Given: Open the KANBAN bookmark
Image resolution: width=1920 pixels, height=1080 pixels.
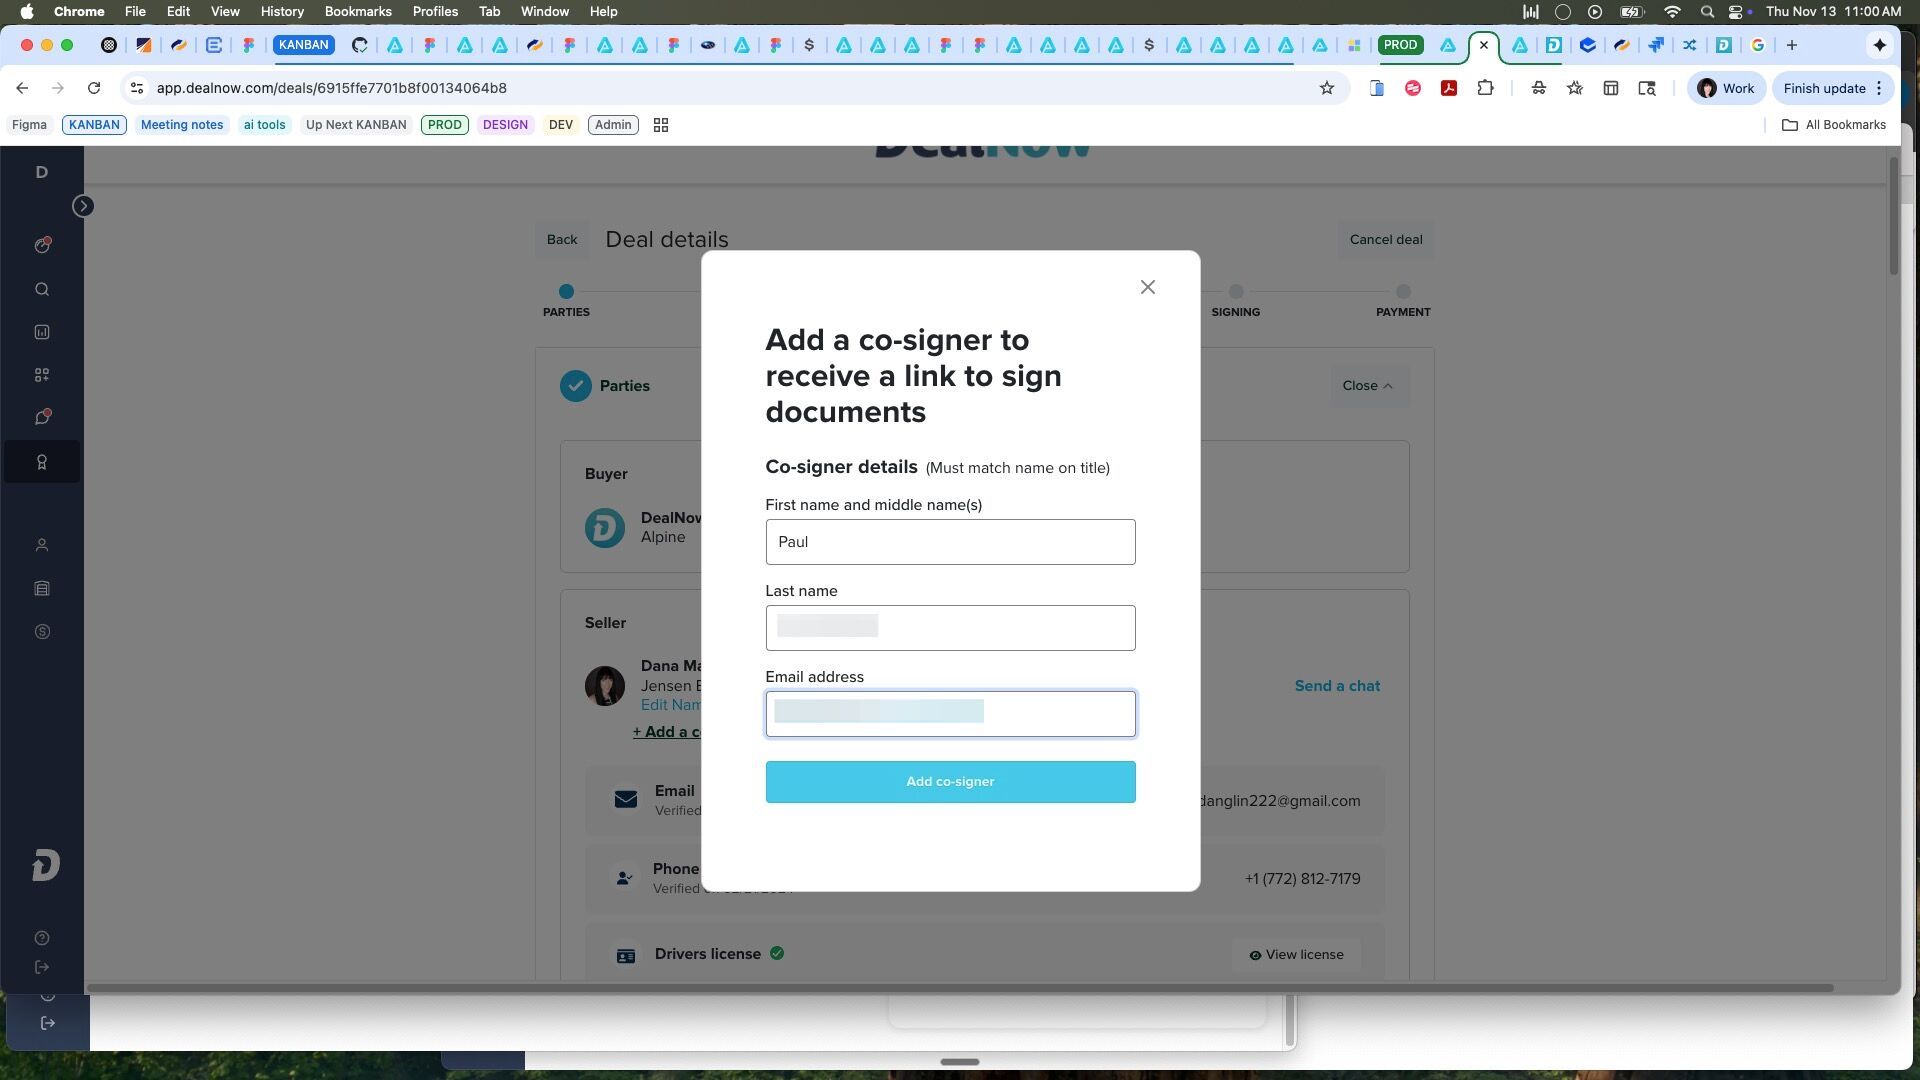Looking at the screenshot, I should (x=94, y=125).
